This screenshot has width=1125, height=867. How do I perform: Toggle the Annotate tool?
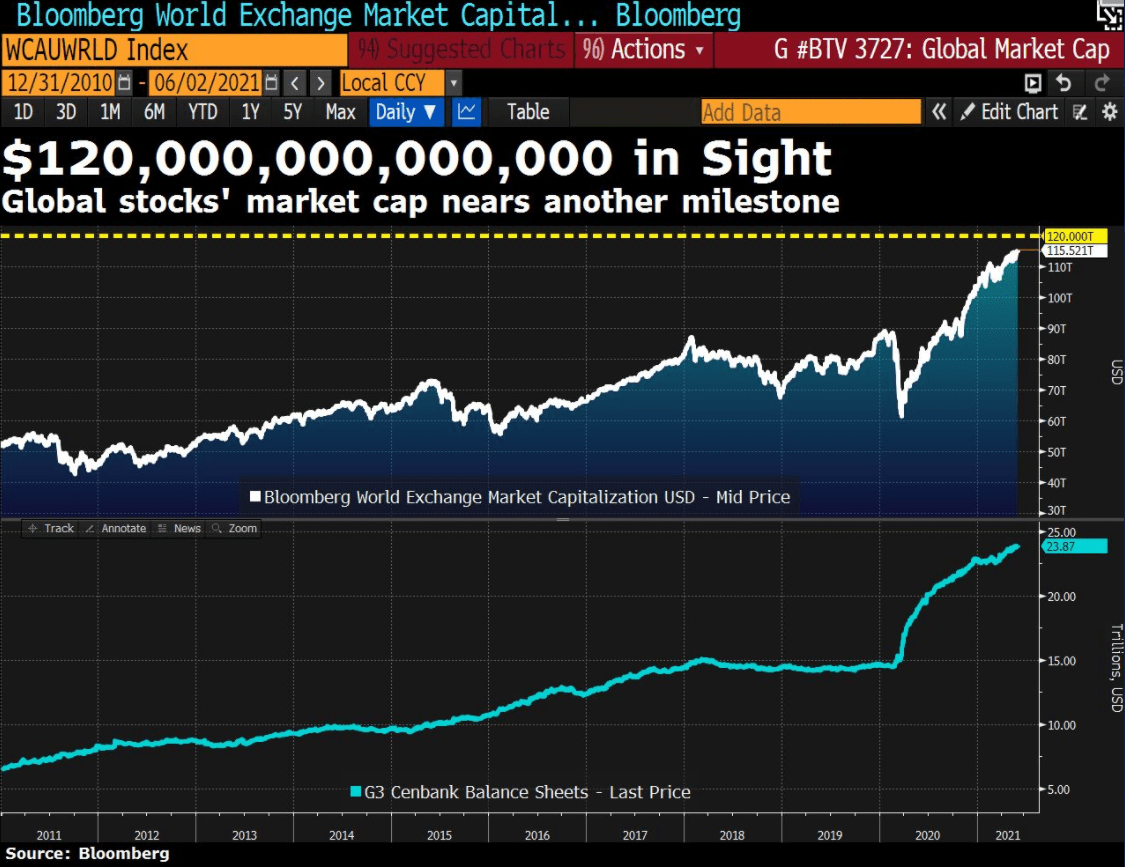(116, 528)
